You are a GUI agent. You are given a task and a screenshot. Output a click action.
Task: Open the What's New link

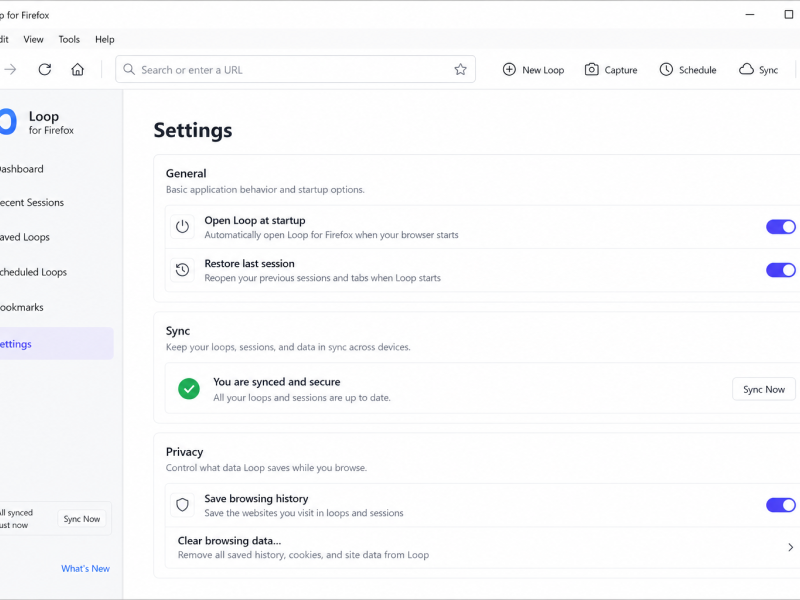[85, 568]
